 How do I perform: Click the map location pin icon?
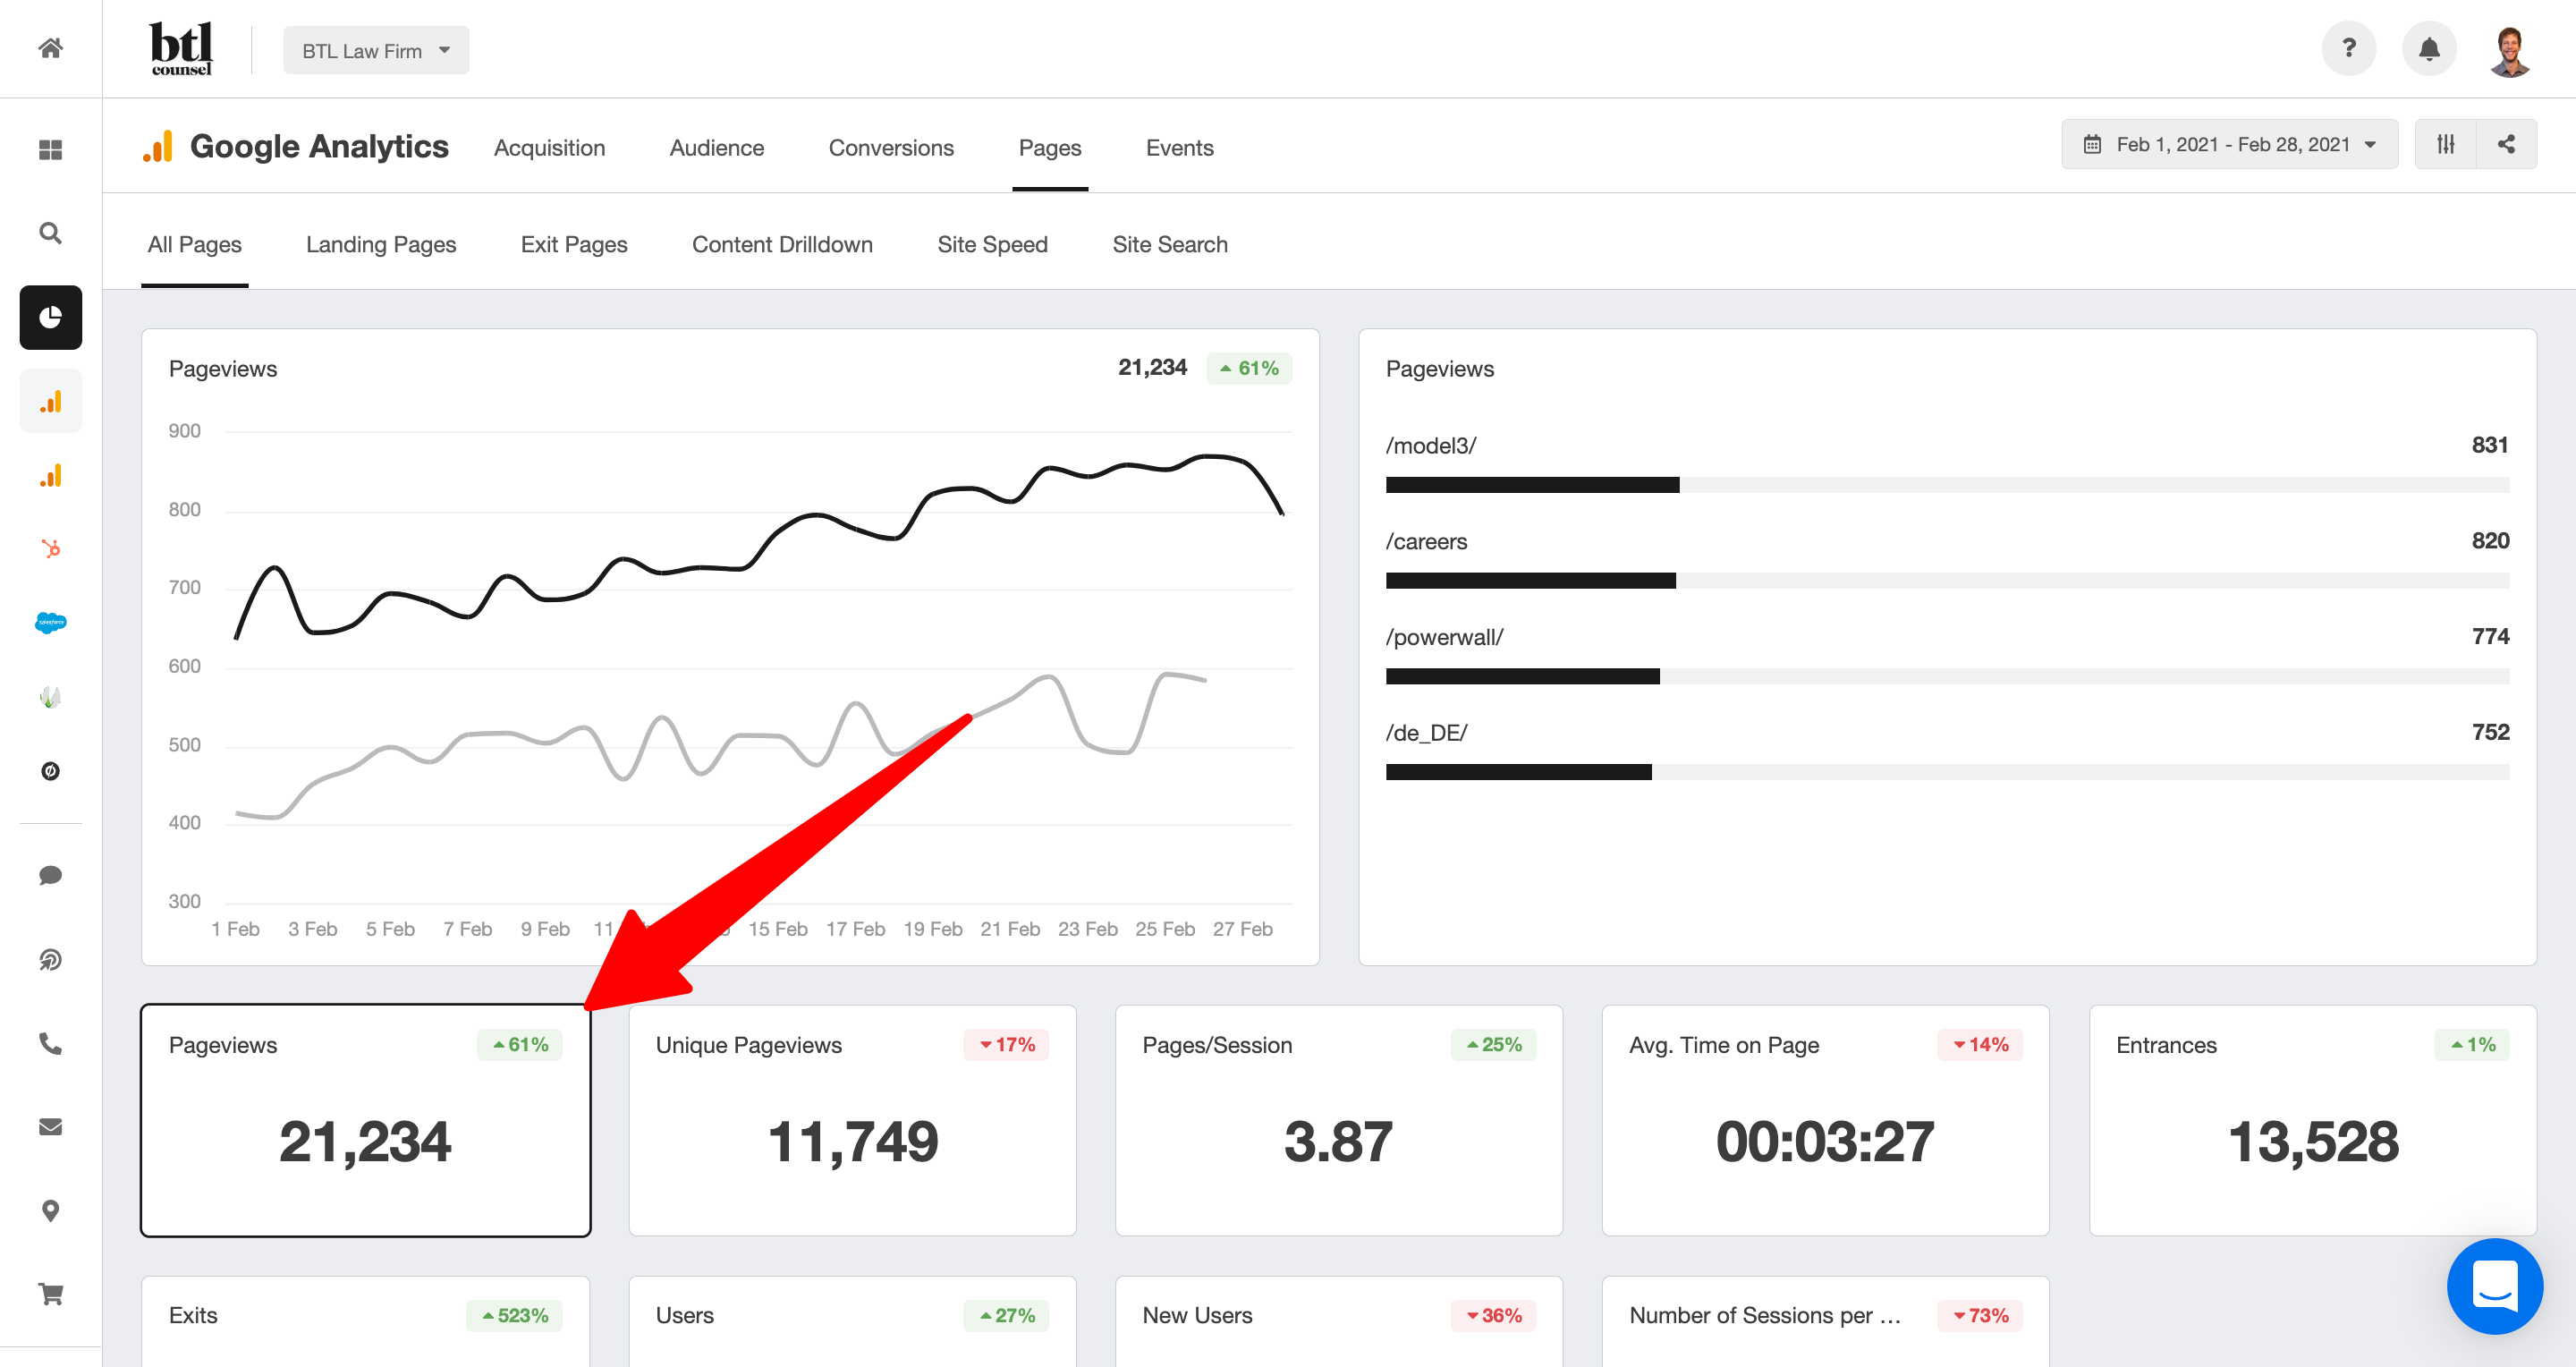tap(50, 1210)
